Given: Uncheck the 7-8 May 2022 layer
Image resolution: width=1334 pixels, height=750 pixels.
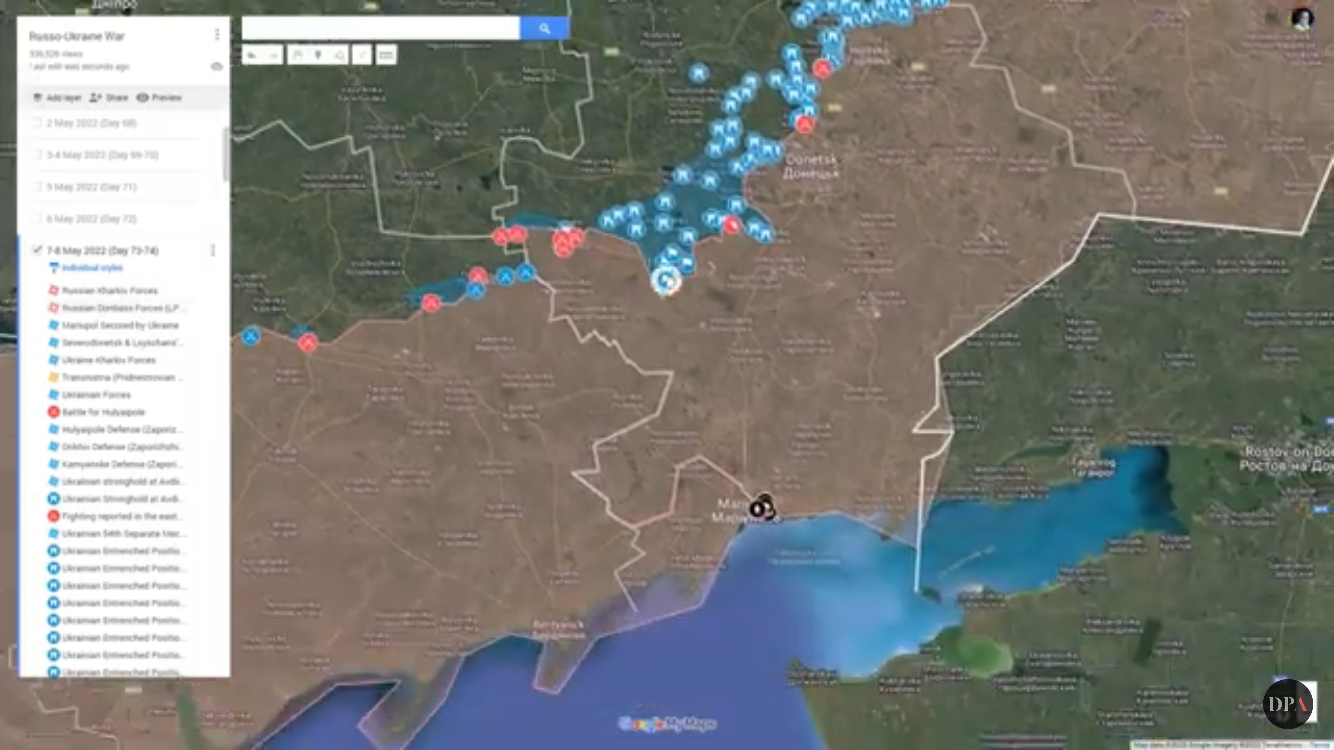Looking at the screenshot, I should [x=37, y=250].
